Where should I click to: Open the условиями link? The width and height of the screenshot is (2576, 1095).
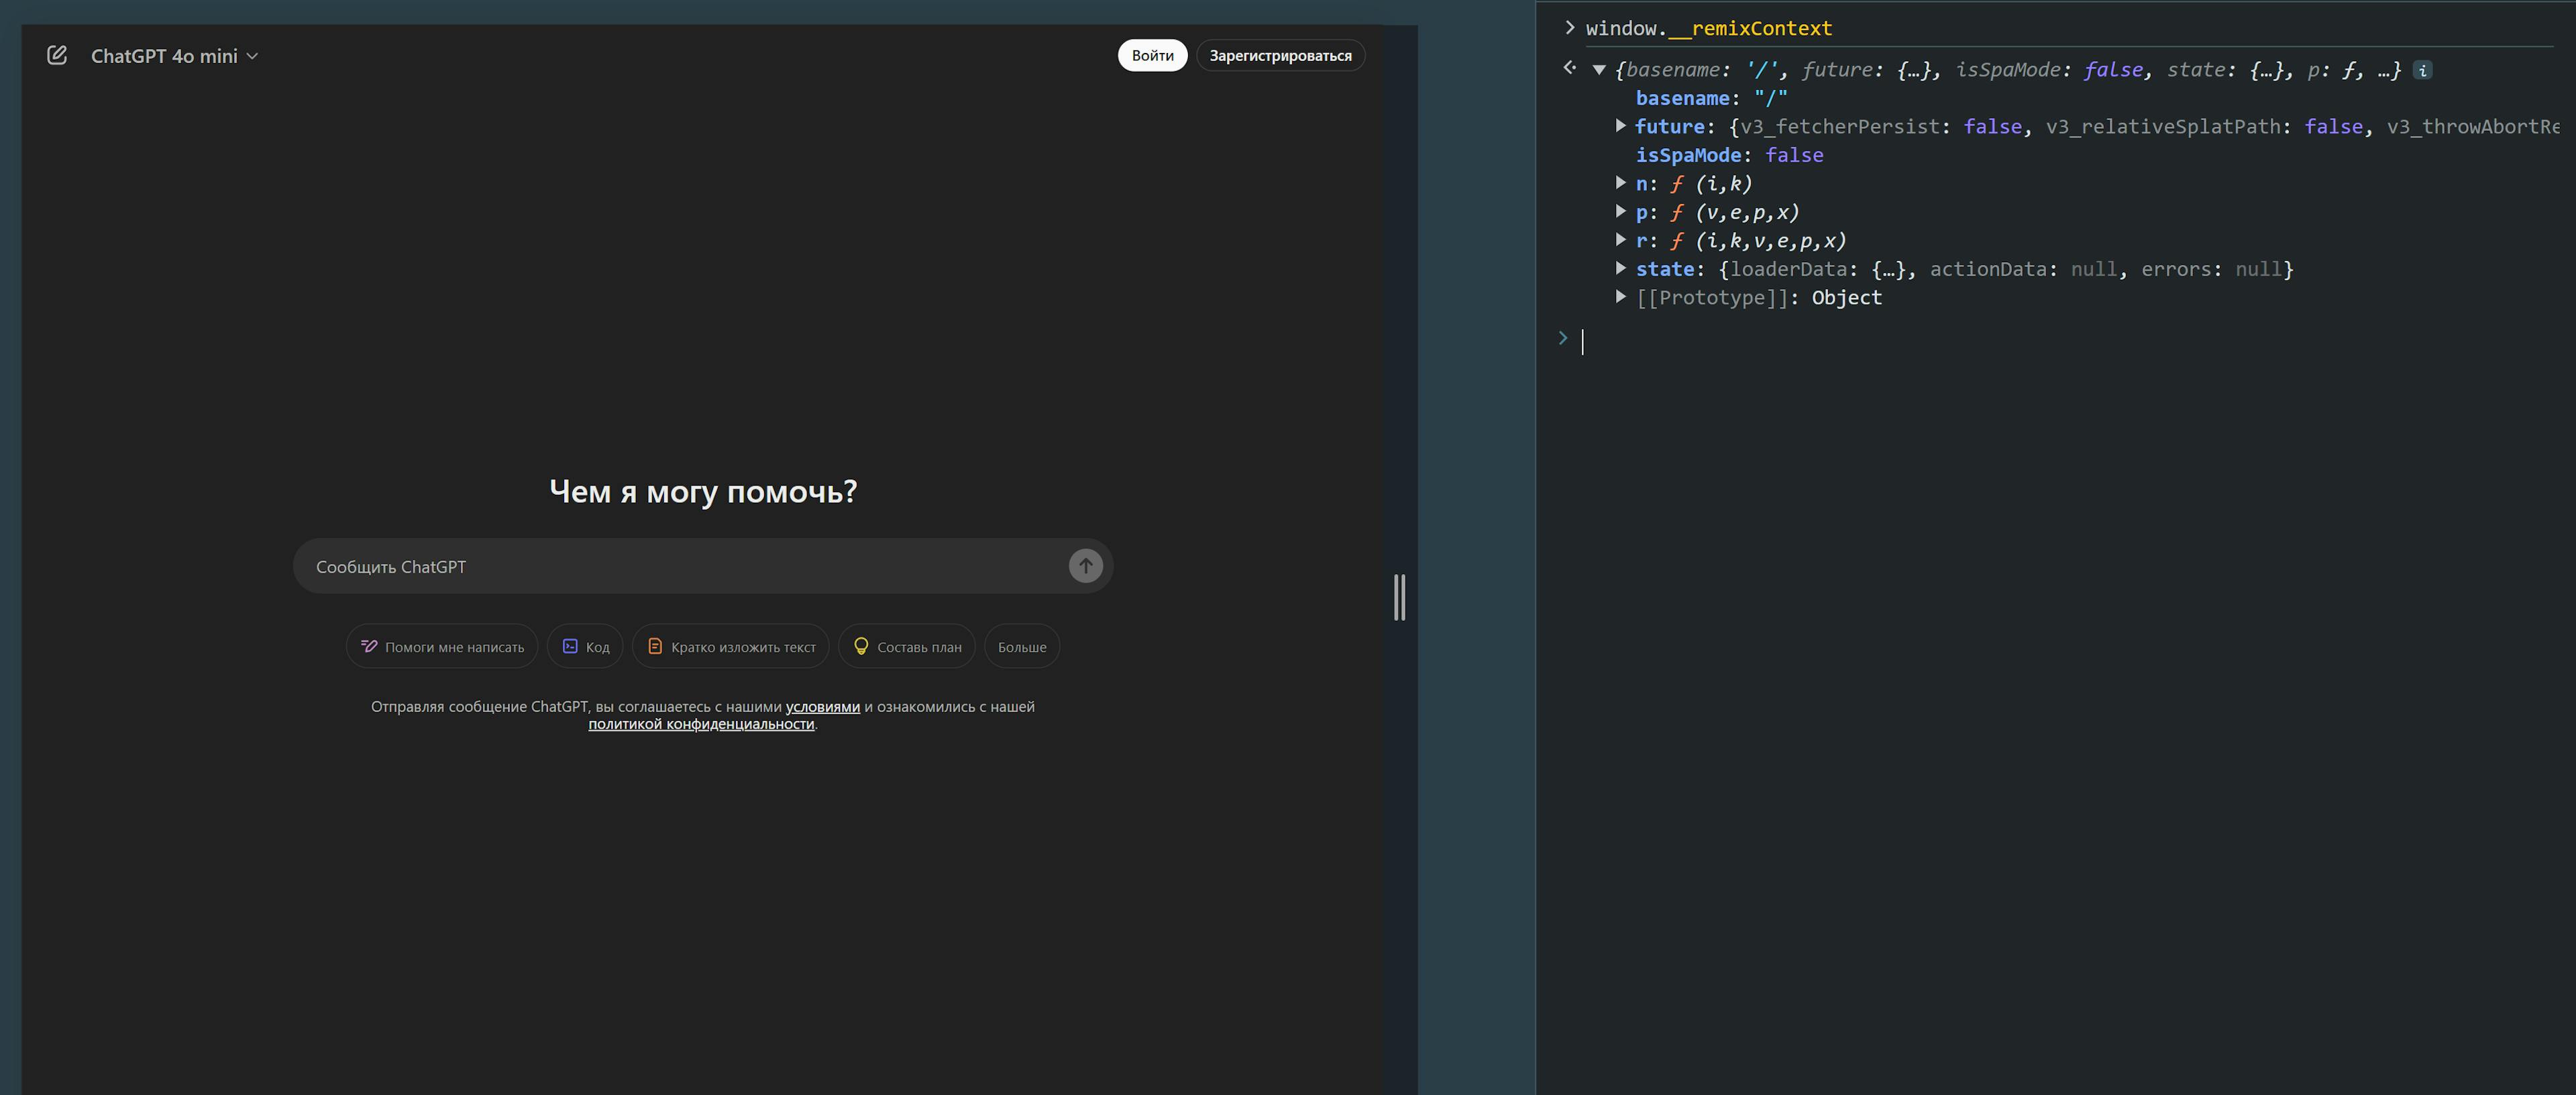pos(822,706)
